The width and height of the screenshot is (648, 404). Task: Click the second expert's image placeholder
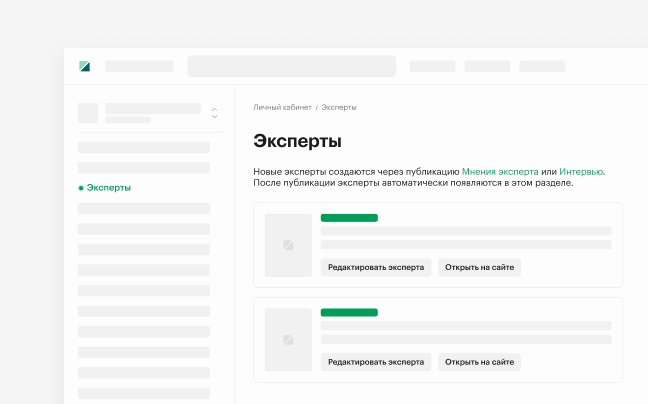(x=288, y=340)
